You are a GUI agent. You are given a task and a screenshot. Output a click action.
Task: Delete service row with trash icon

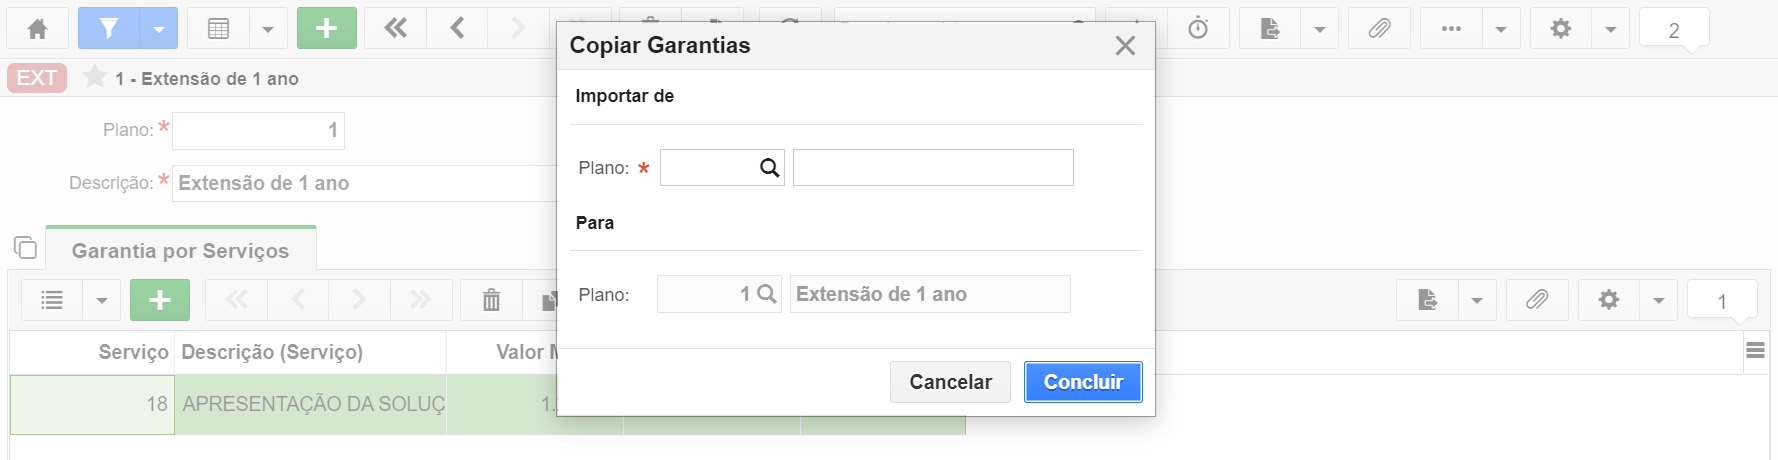pos(491,300)
